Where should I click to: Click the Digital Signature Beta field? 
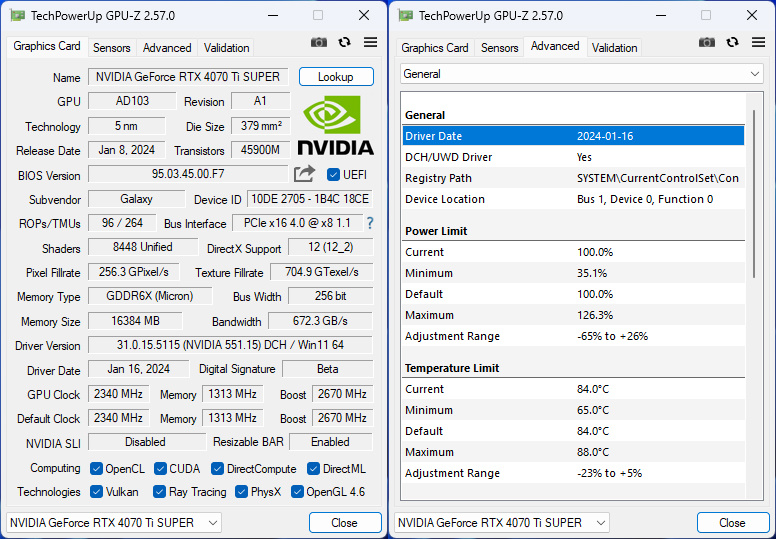(x=328, y=369)
